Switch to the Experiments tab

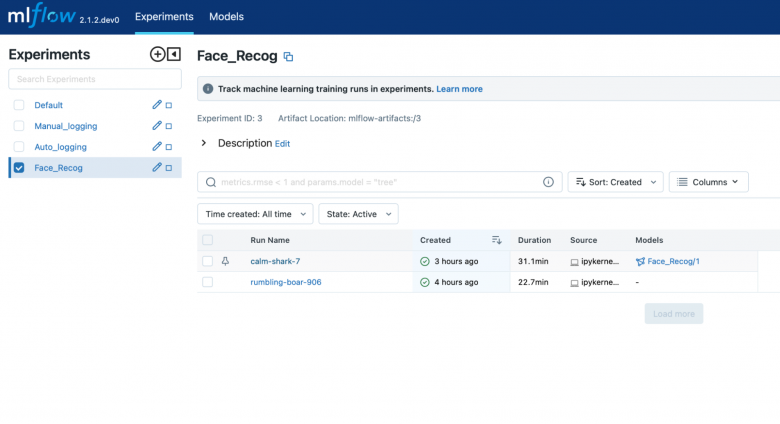[164, 16]
